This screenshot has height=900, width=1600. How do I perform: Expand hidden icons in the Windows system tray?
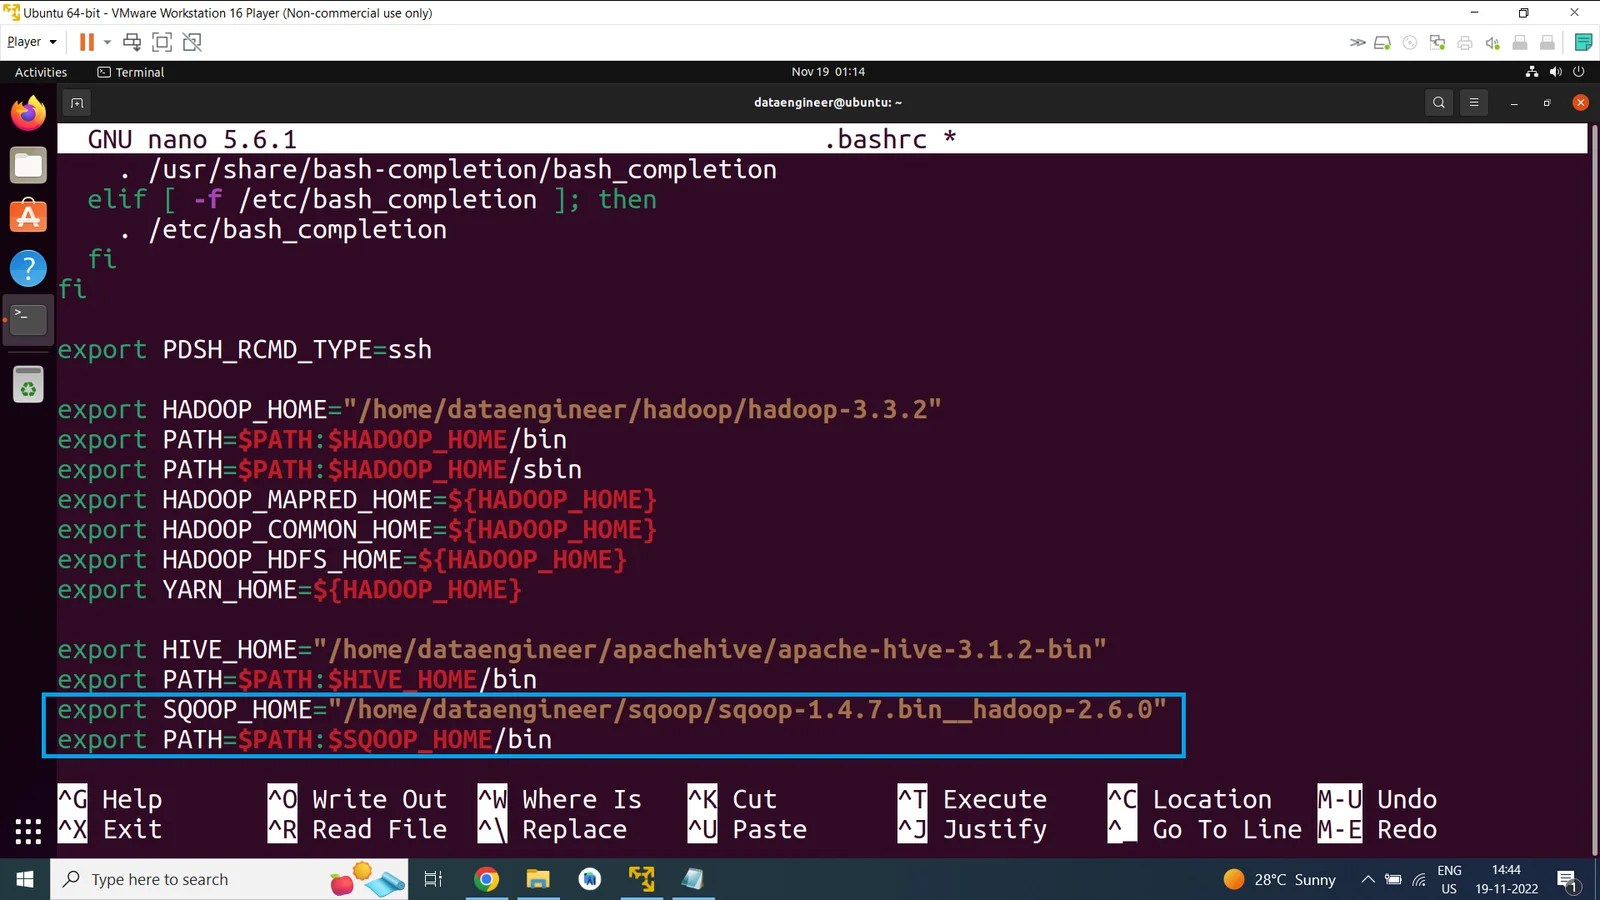(x=1368, y=879)
